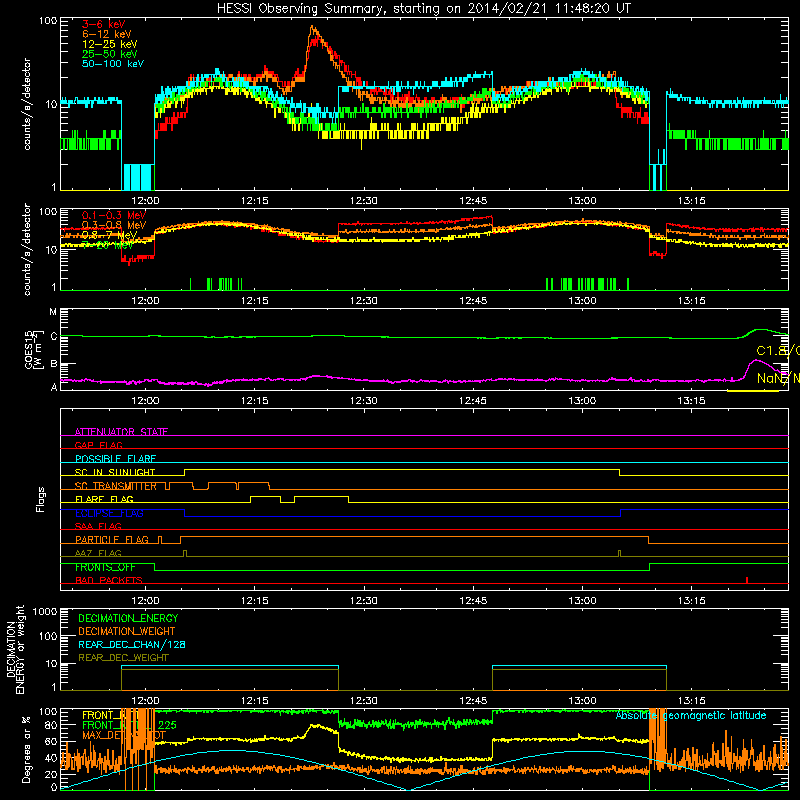Click the orange MAX_DE legend label in bottom panel
This screenshot has width=800, height=800.
pos(124,735)
